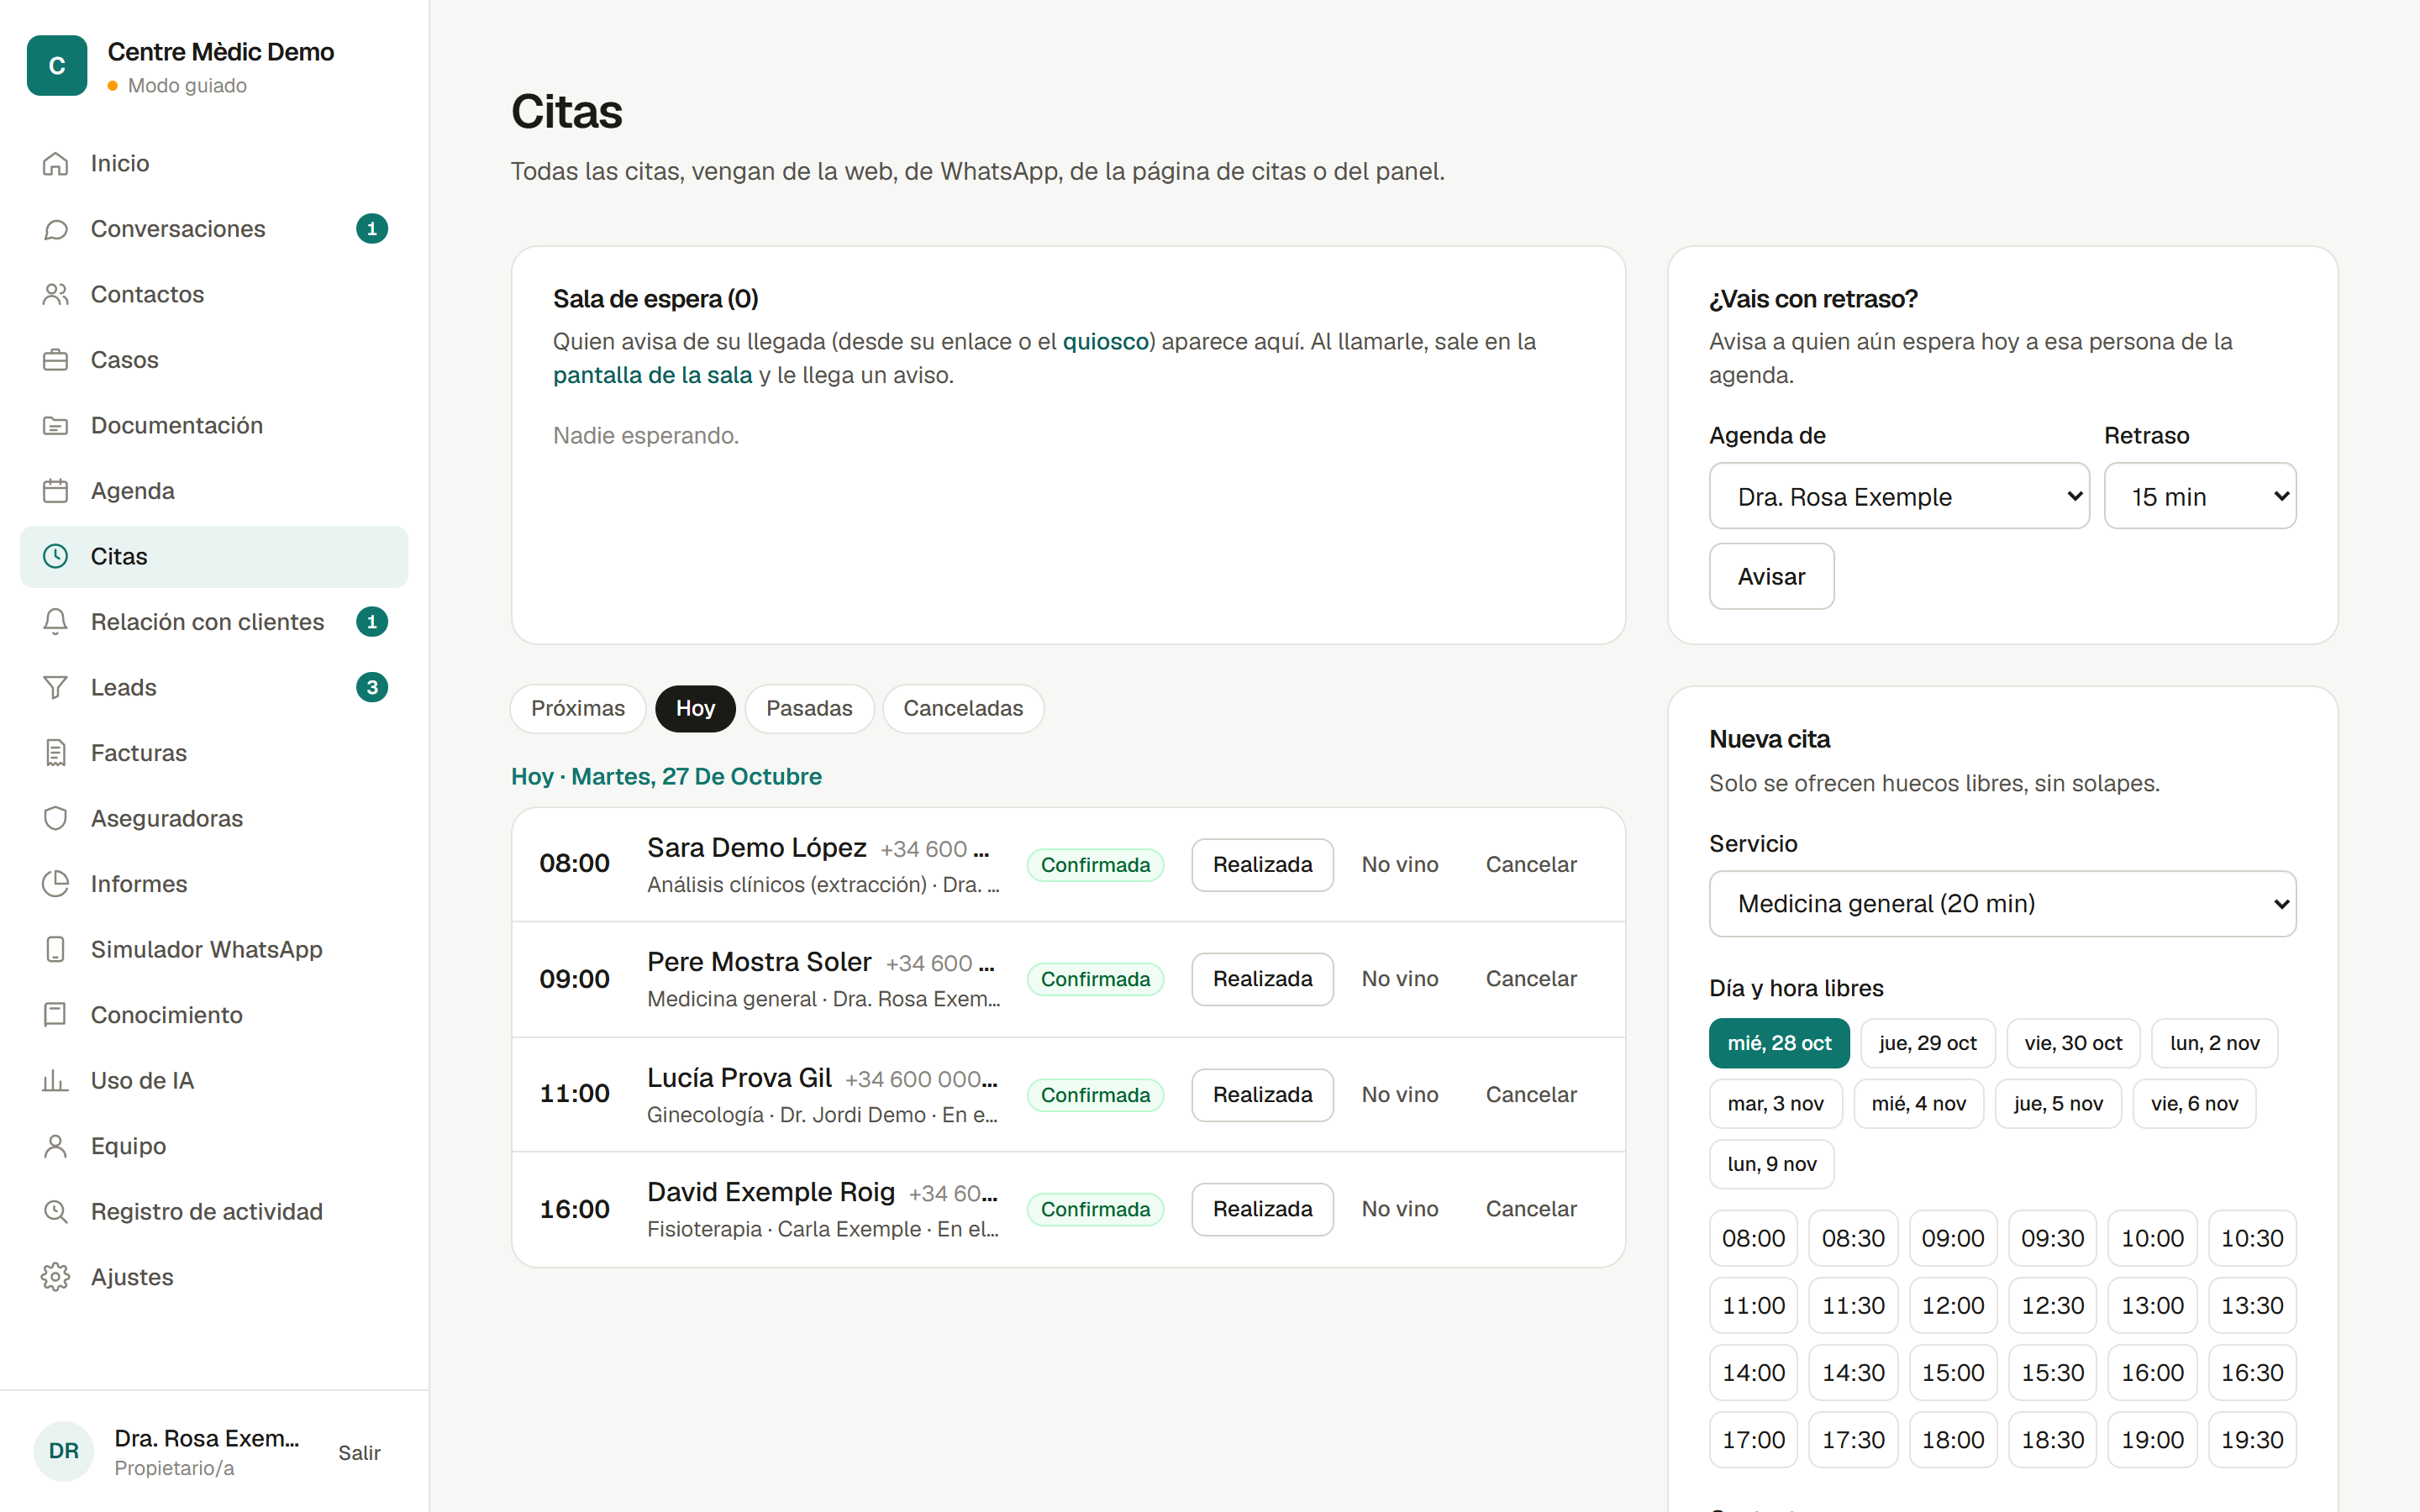The image size is (2420, 1512).
Task: Click Salir to log out
Action: tap(359, 1452)
